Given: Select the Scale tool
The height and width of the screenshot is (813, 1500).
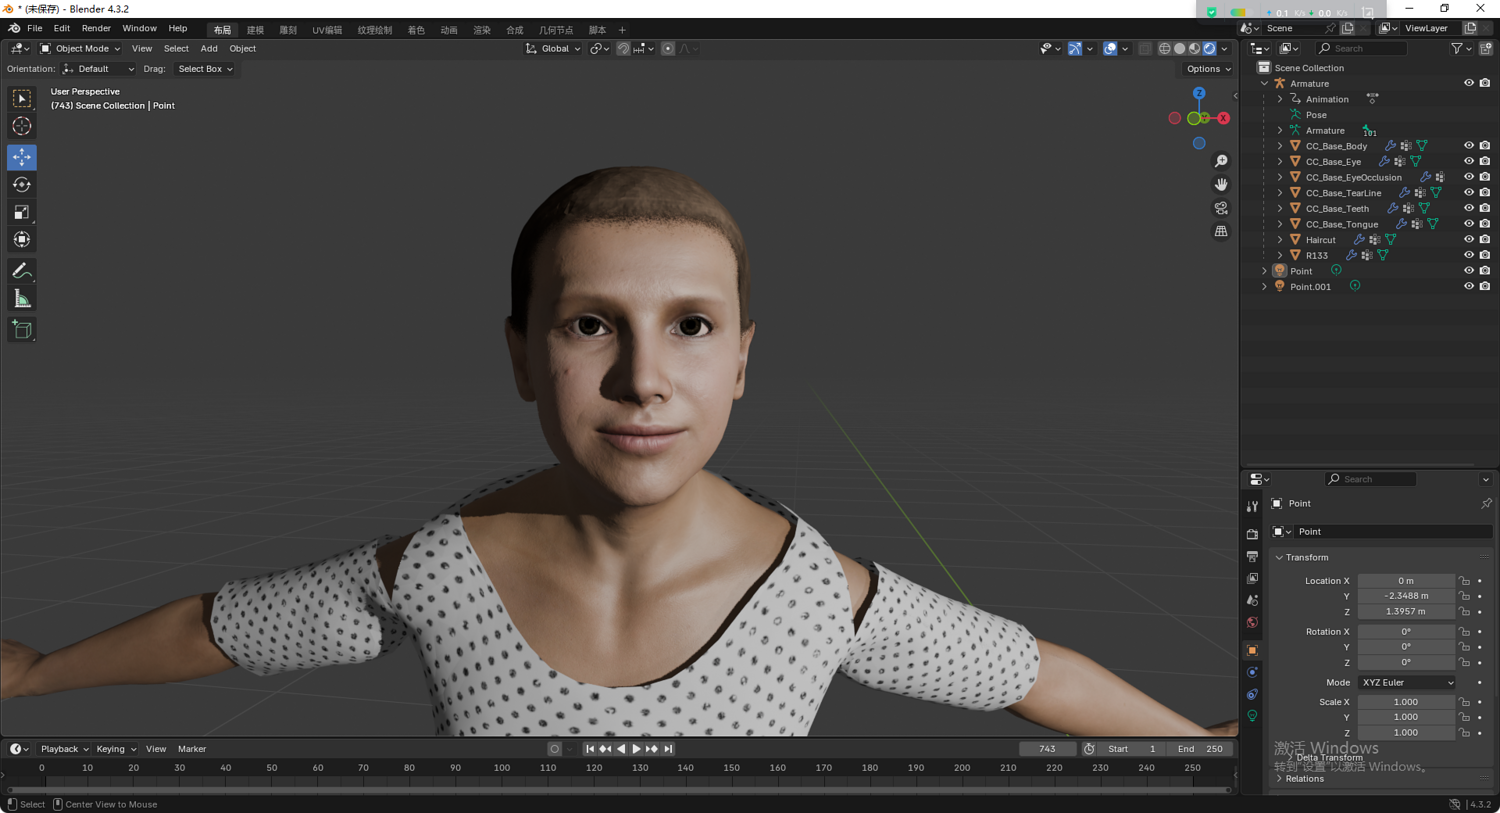Looking at the screenshot, I should point(22,212).
